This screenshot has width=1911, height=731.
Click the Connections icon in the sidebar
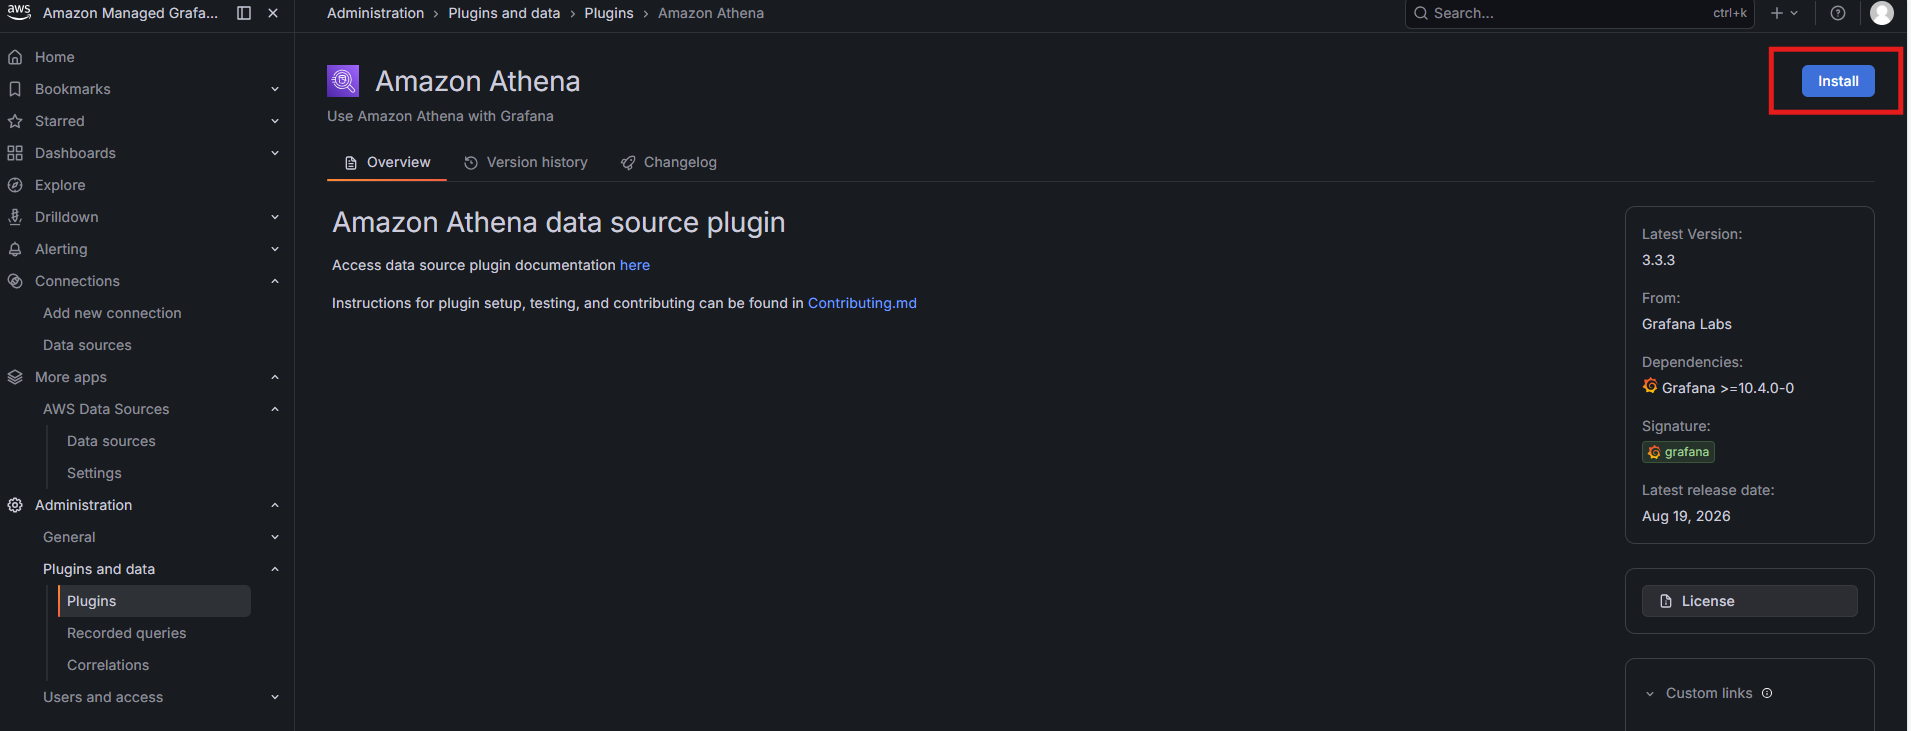(15, 281)
